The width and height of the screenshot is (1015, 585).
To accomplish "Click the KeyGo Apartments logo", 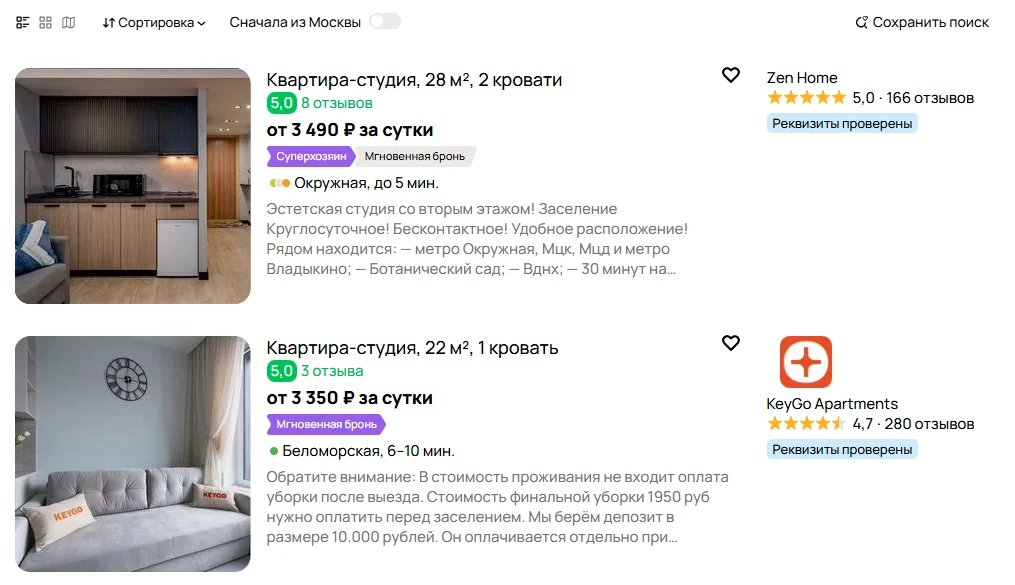I will pyautogui.click(x=806, y=364).
